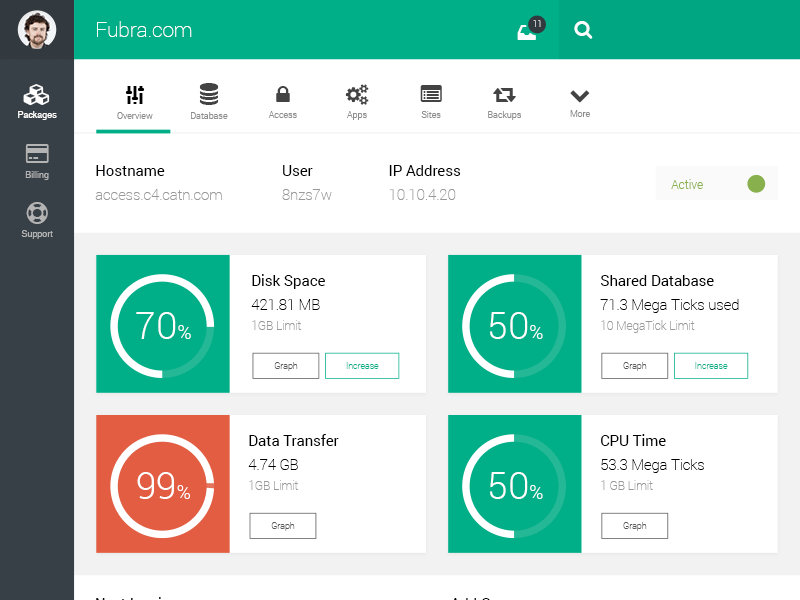Click Increase button for Disk Space
This screenshot has width=800, height=600.
tap(362, 366)
